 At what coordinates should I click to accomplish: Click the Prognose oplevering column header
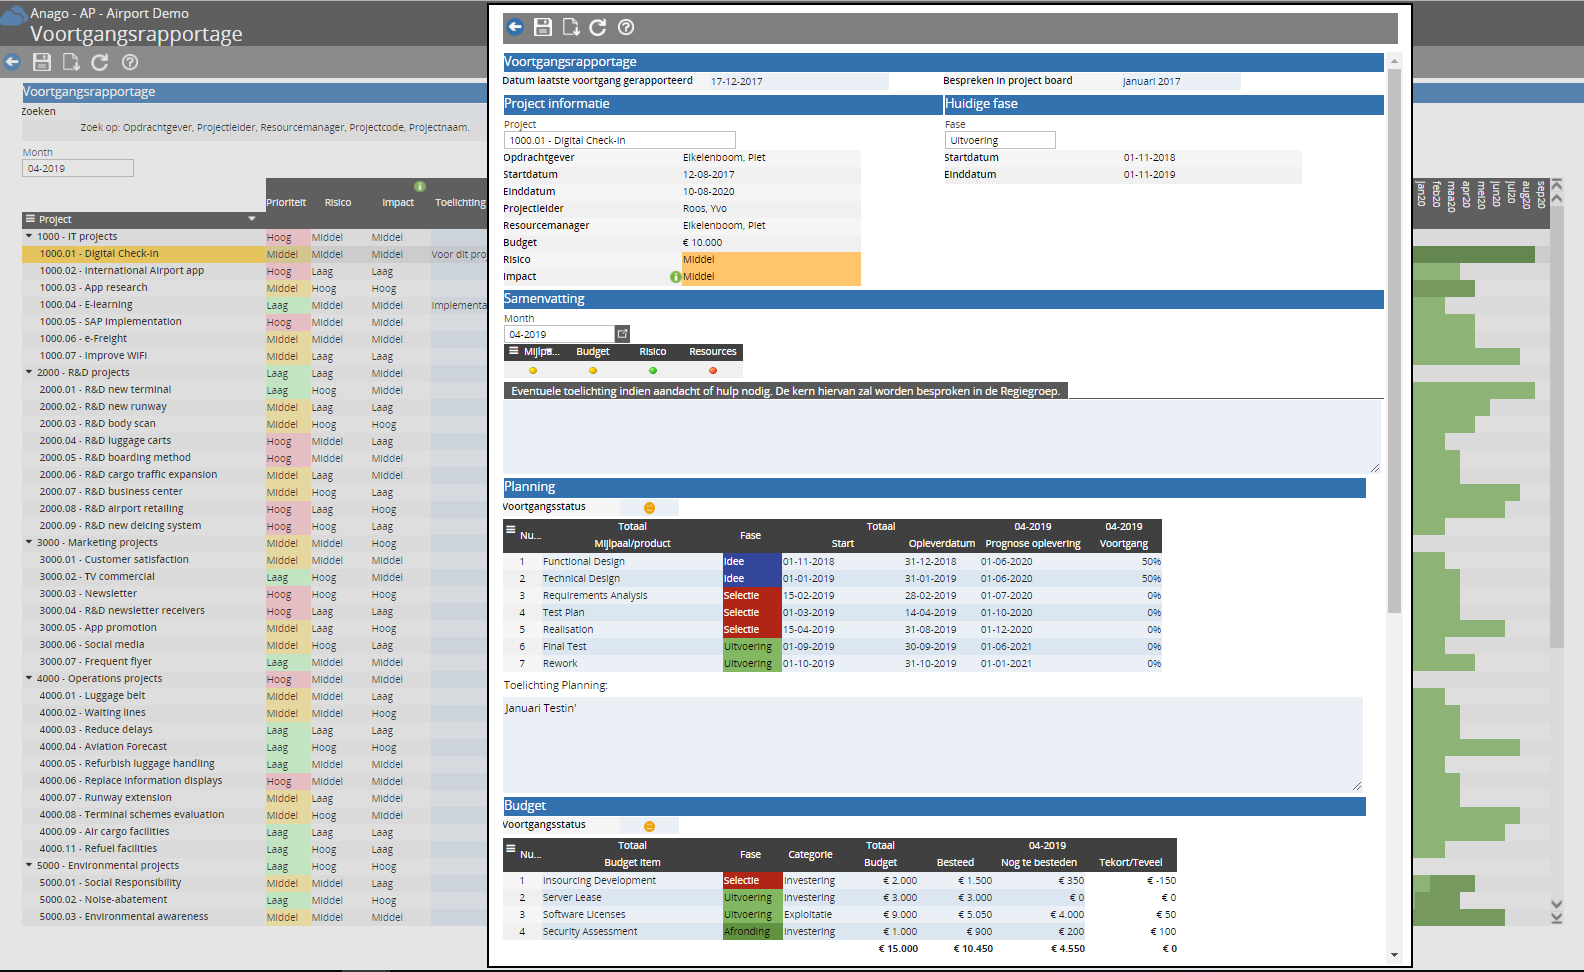point(1032,544)
